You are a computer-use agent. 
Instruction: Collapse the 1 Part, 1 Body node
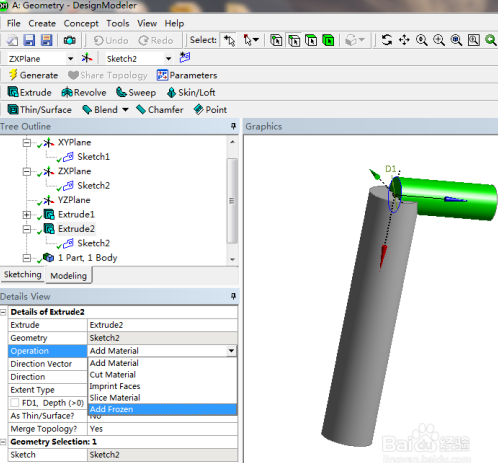click(x=27, y=258)
